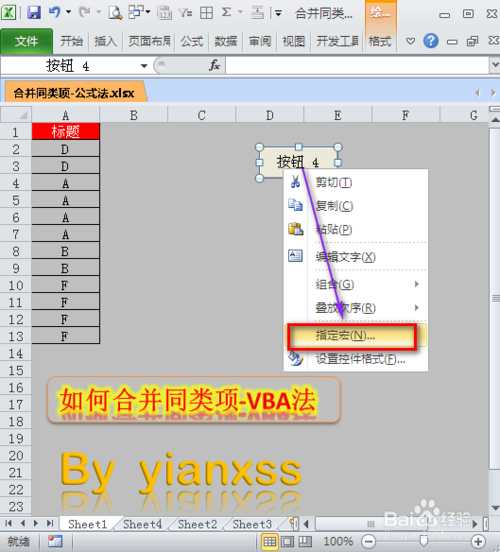
Task: Click the 100% zoom level
Action: coord(338,541)
